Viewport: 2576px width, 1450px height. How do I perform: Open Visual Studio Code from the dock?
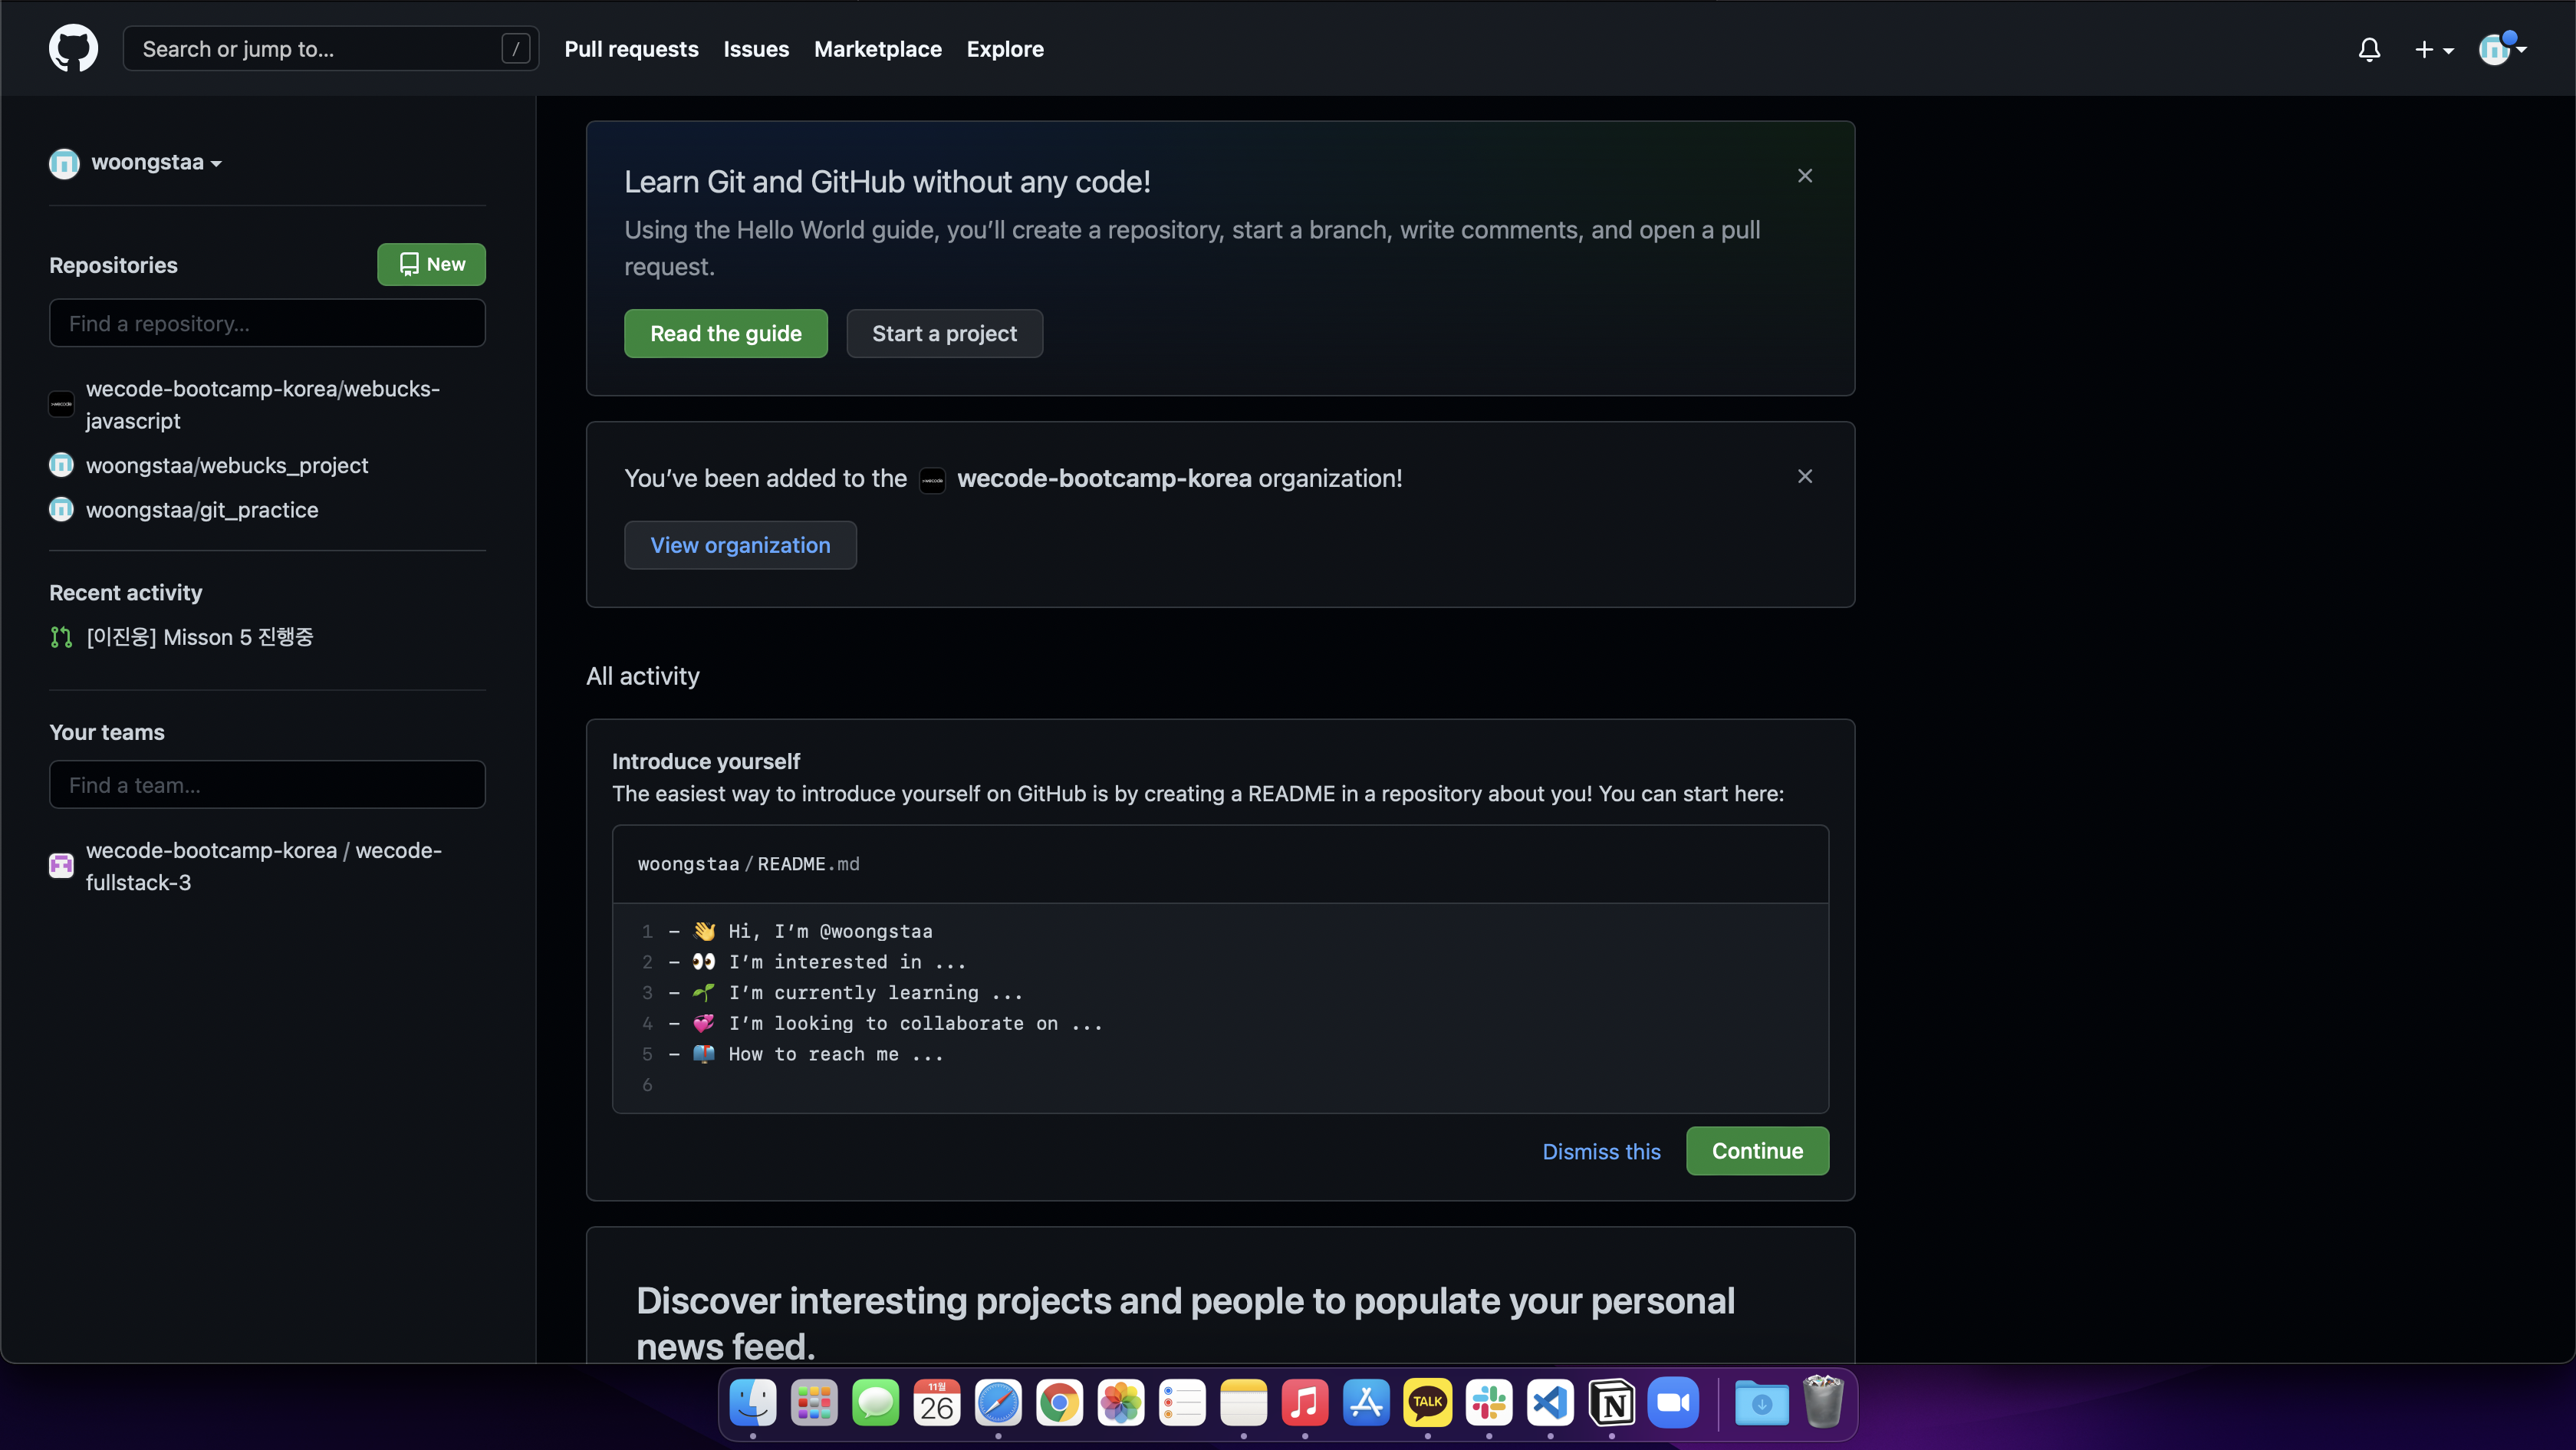click(1550, 1402)
